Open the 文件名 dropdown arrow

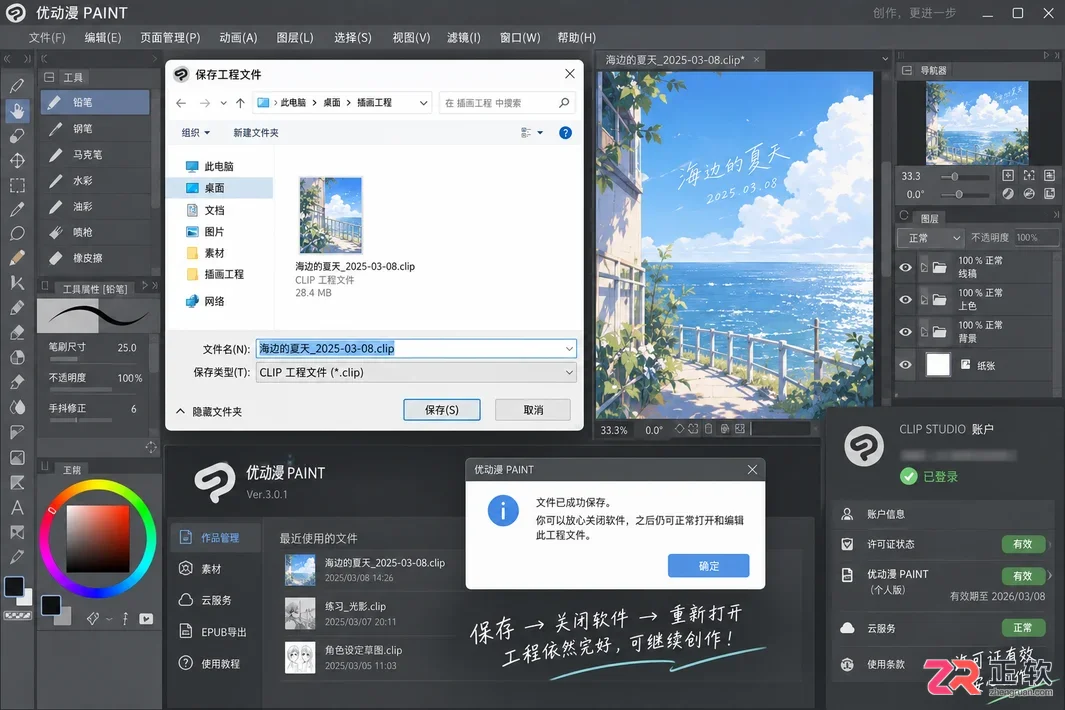click(568, 349)
